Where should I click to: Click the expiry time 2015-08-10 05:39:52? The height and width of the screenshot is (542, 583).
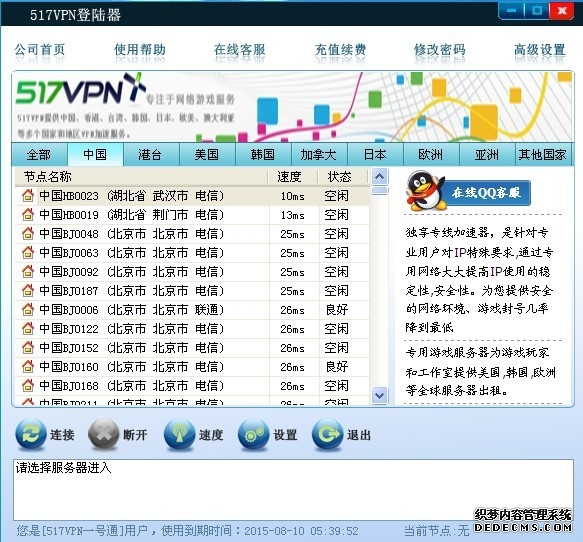pyautogui.click(x=301, y=530)
